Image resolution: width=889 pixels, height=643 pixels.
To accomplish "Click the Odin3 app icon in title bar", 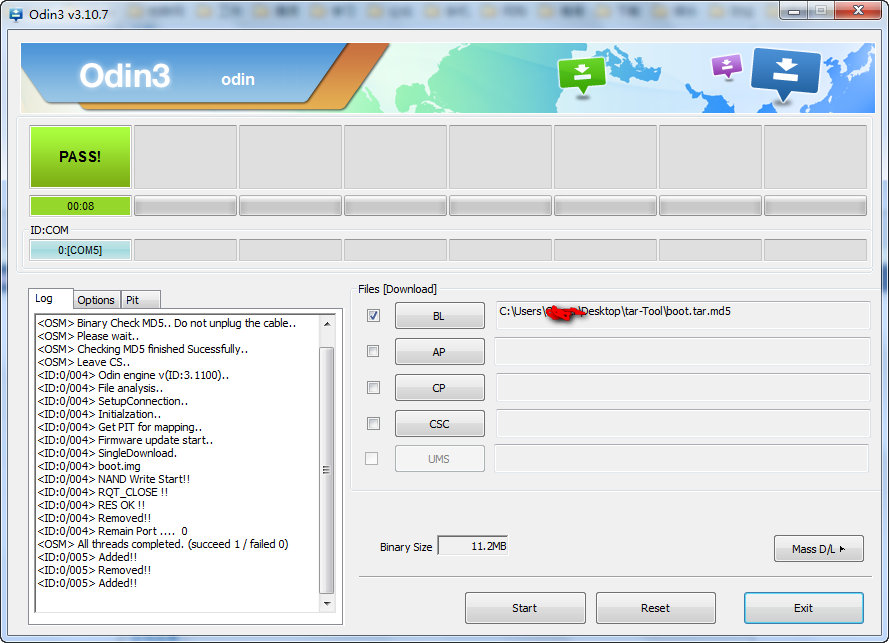I will tap(16, 15).
